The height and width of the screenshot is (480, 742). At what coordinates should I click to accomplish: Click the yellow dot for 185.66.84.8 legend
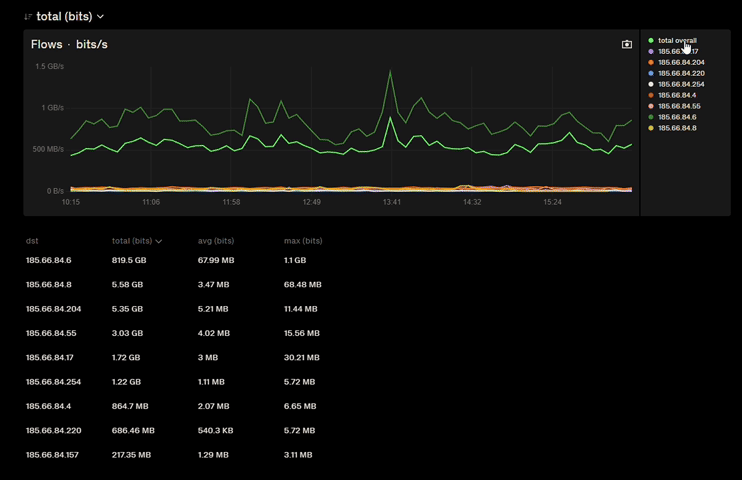651,129
